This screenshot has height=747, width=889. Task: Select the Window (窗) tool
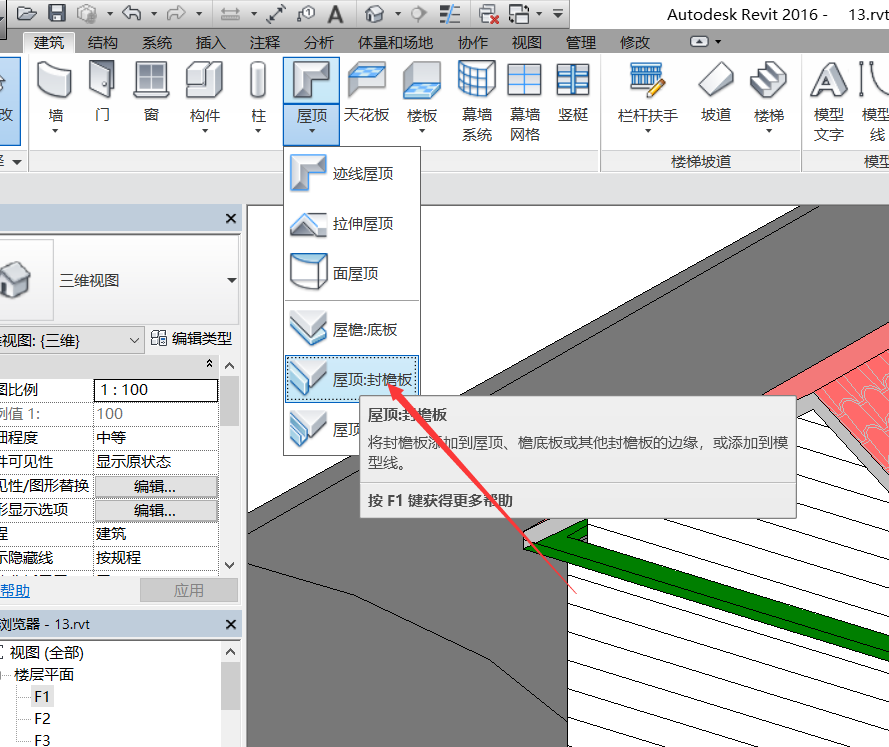point(151,91)
